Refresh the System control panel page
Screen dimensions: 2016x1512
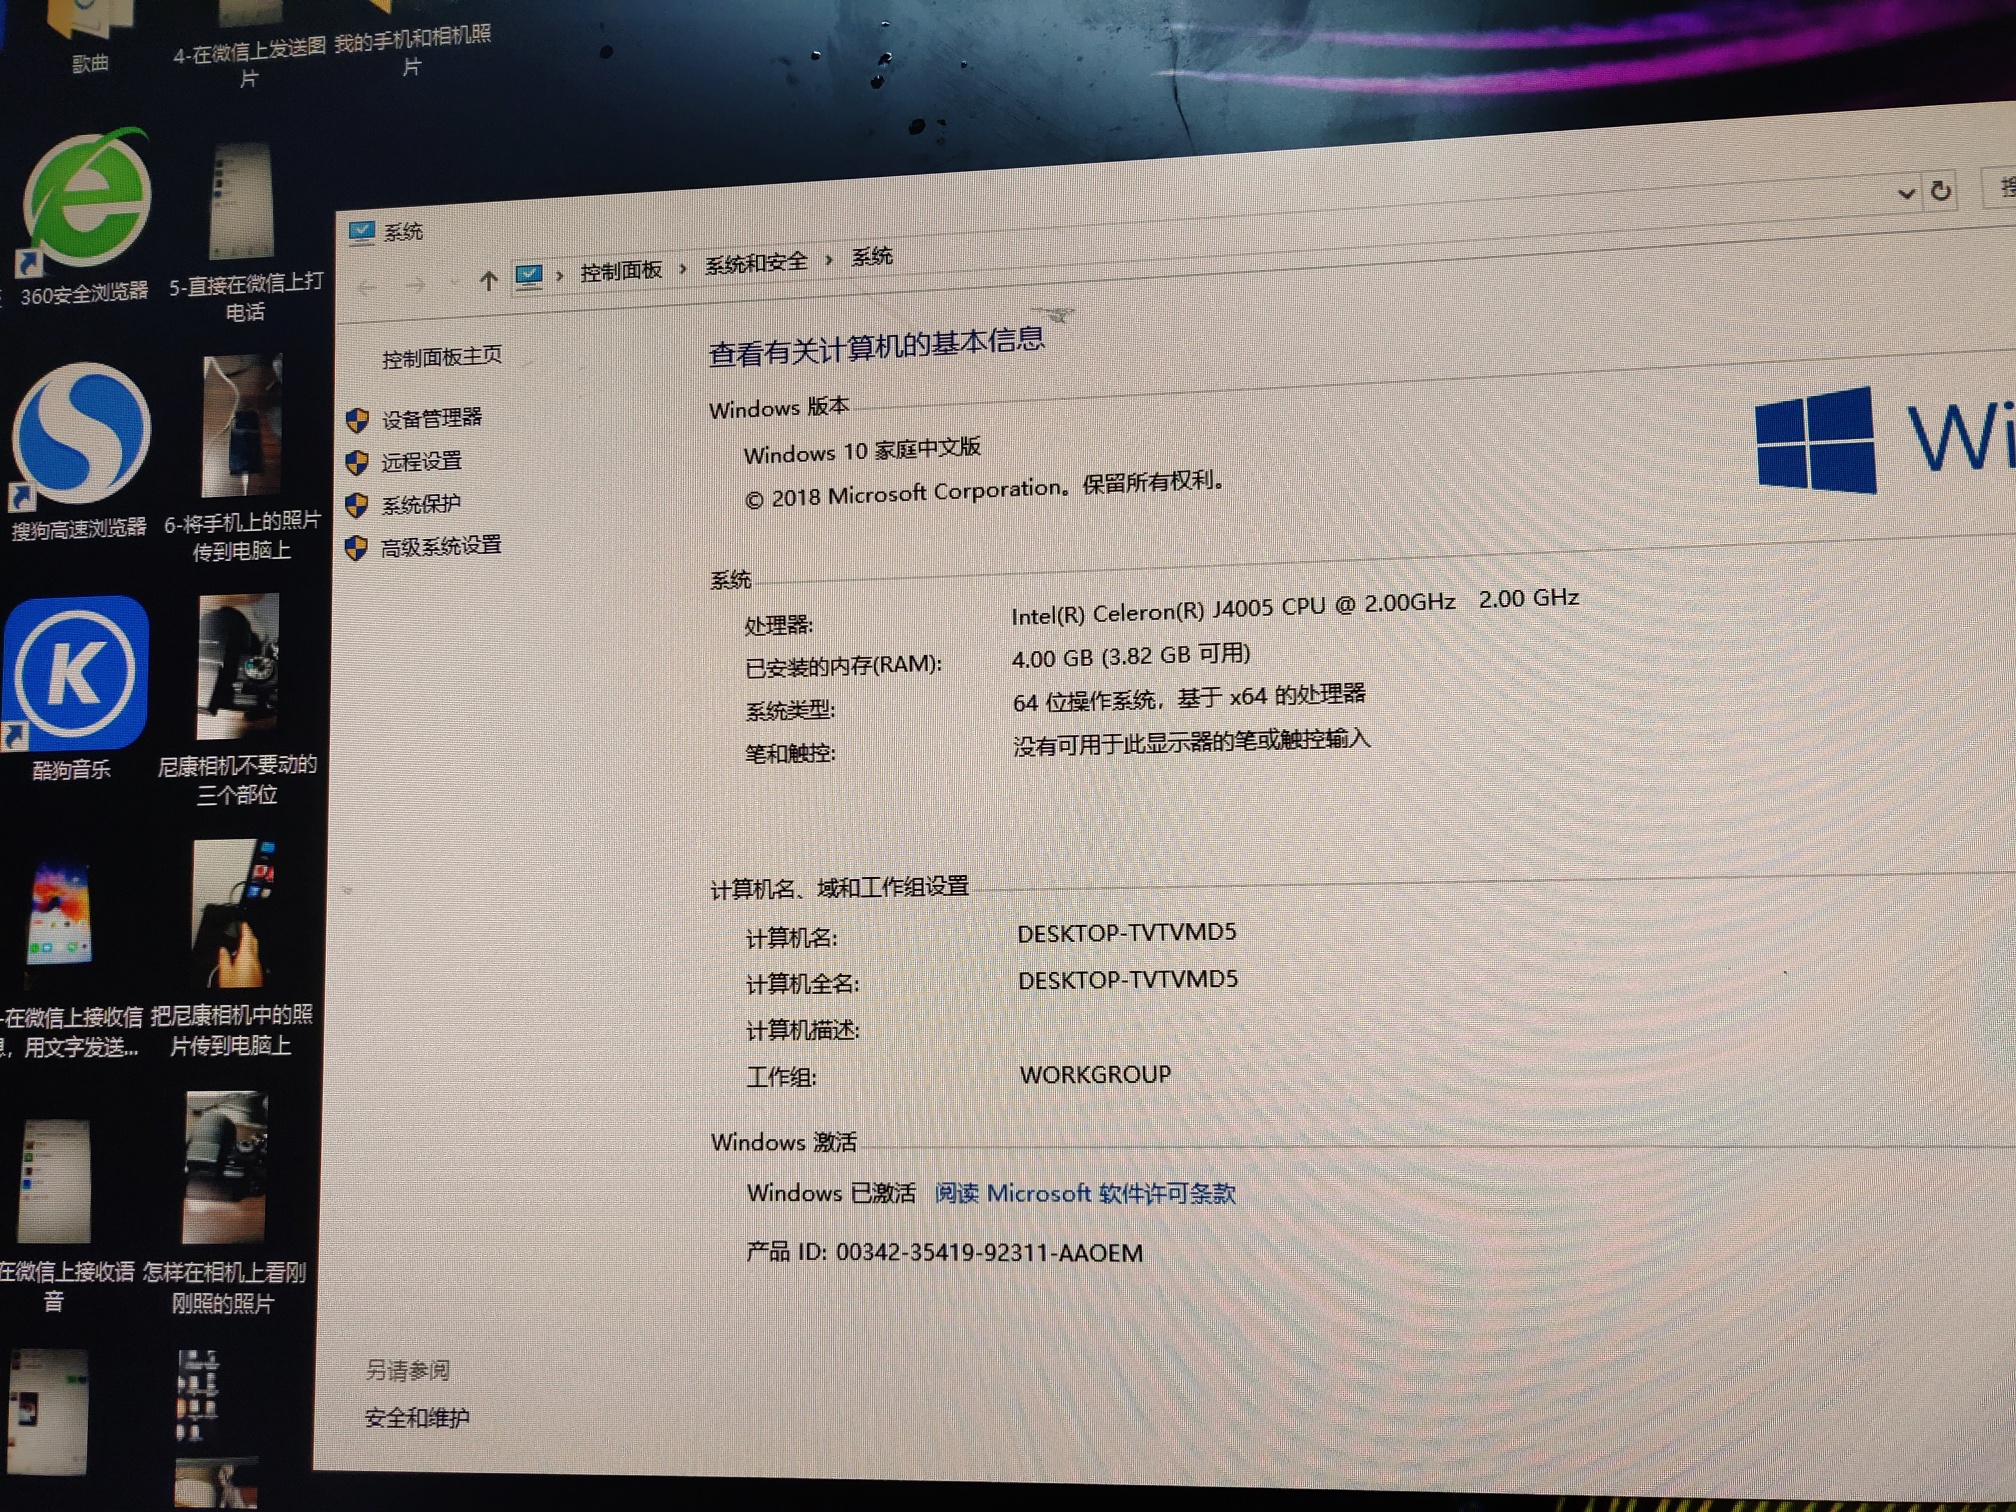1941,190
